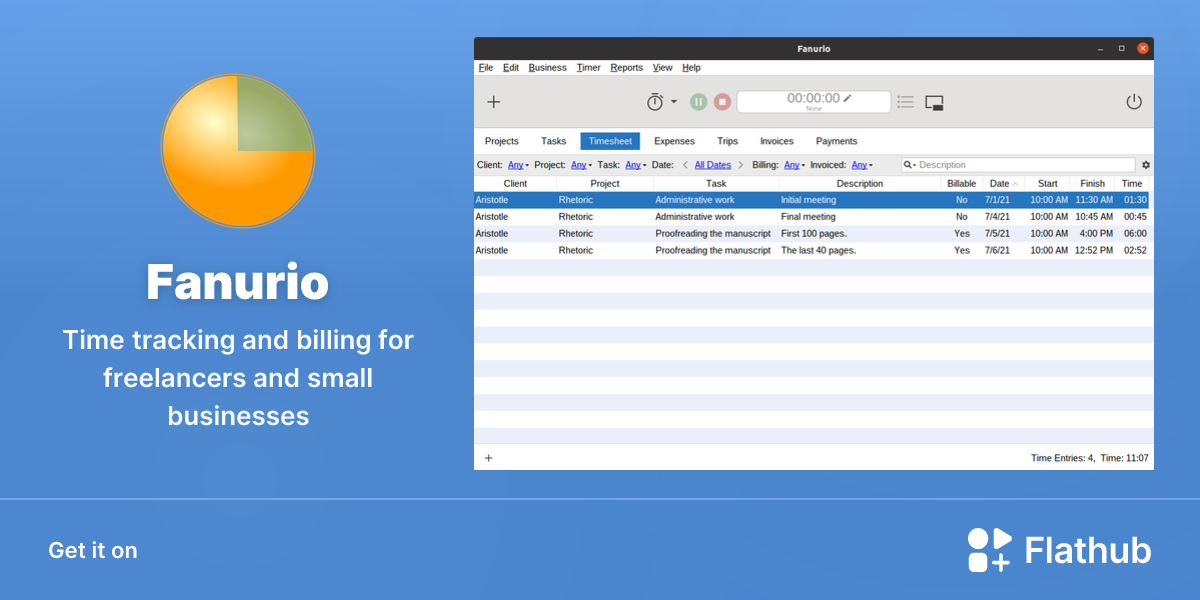Select the First 100 pages. entry
This screenshot has width=1200, height=600.
(811, 234)
